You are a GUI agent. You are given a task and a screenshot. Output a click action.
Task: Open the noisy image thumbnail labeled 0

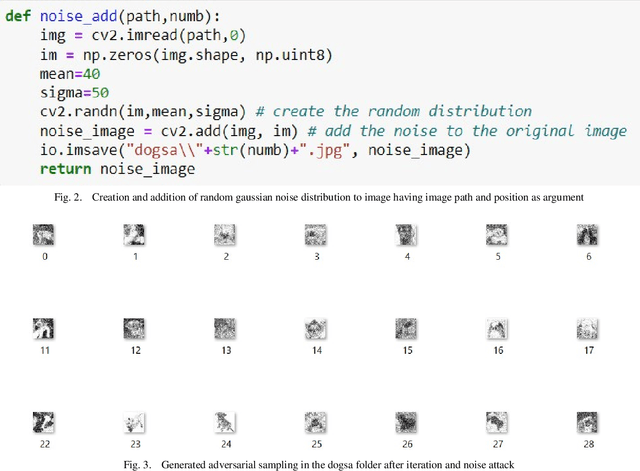pos(45,235)
